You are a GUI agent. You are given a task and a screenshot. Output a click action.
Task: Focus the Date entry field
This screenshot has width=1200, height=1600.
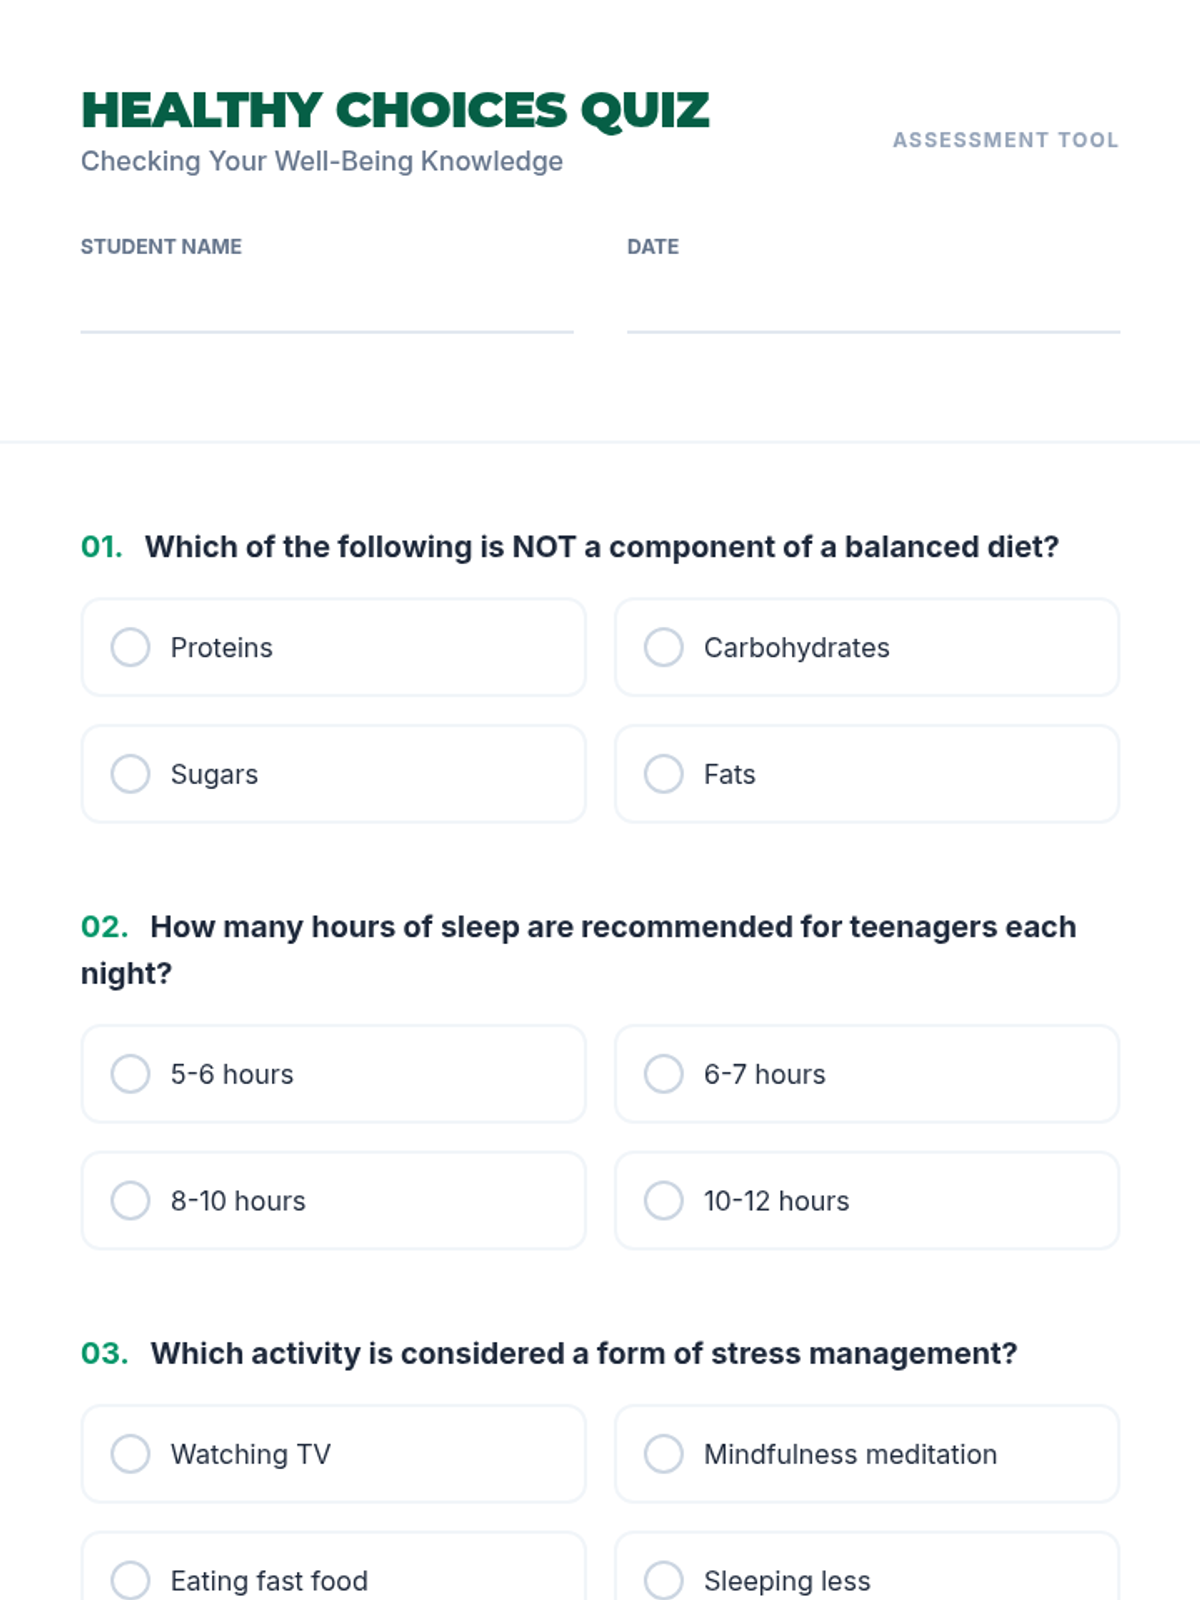click(873, 308)
